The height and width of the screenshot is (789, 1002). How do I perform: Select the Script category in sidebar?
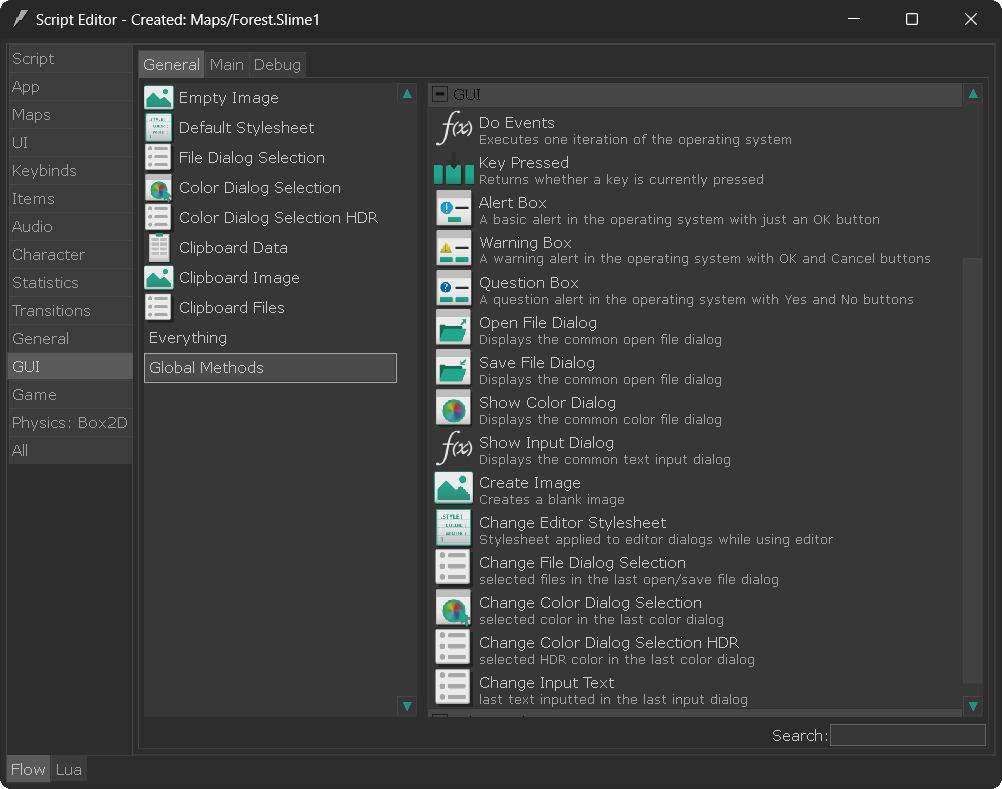[70, 59]
